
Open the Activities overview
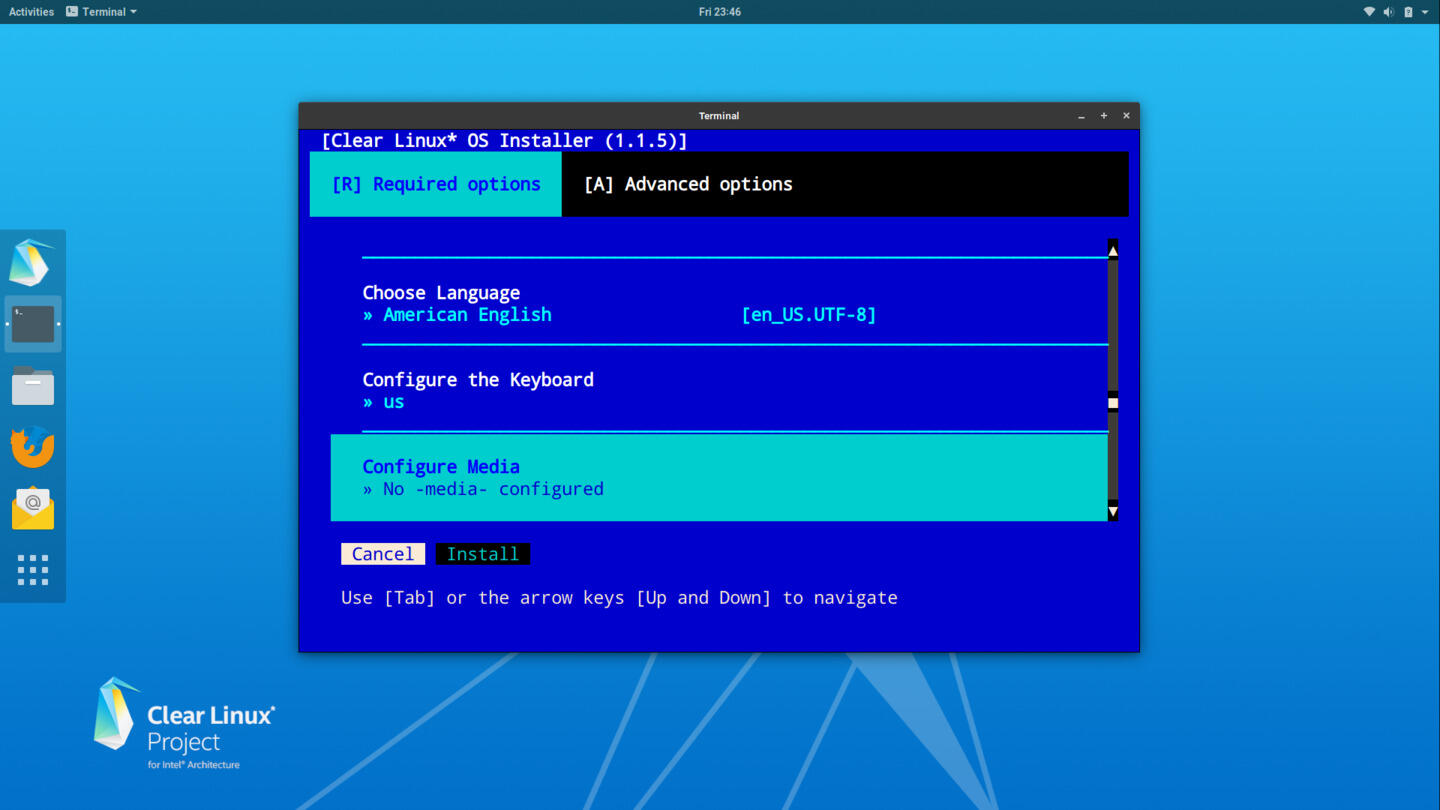coord(31,12)
